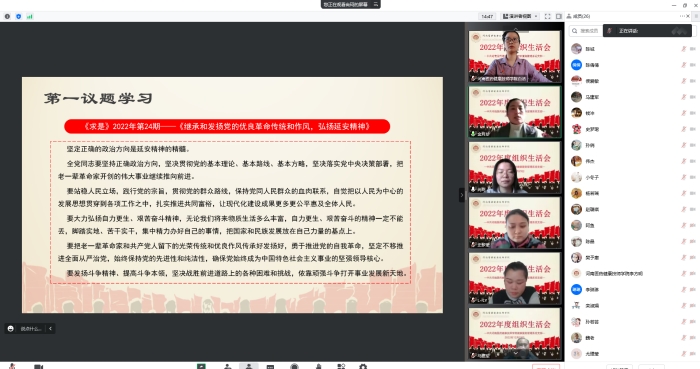Collapse the video strip with the side arrow
The image size is (700, 369).
click(x=462, y=195)
